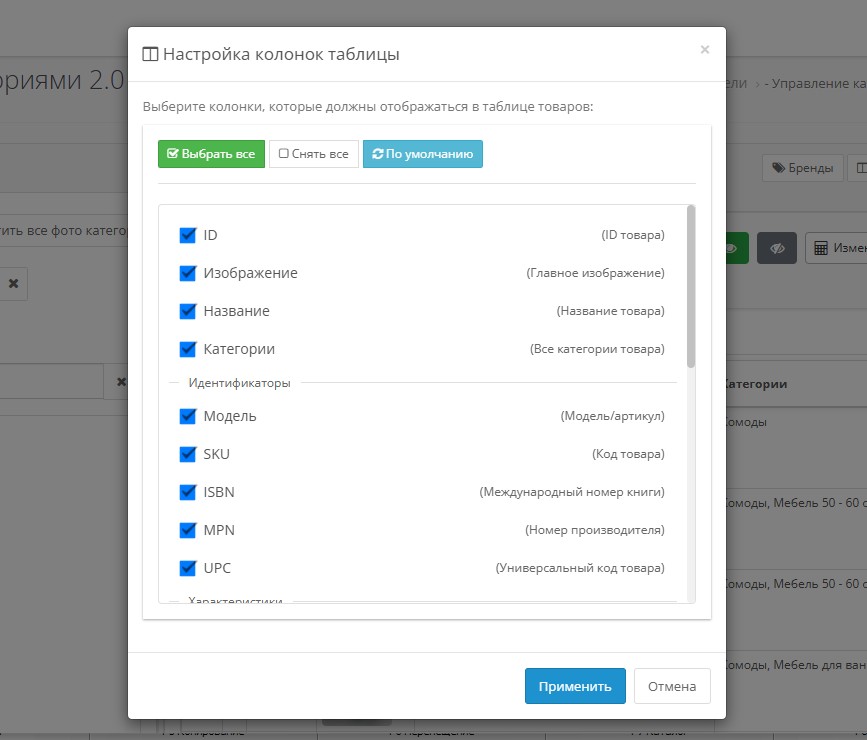Viewport: 867px width, 740px height.
Task: Disable the UPC column checkbox
Action: [187, 568]
